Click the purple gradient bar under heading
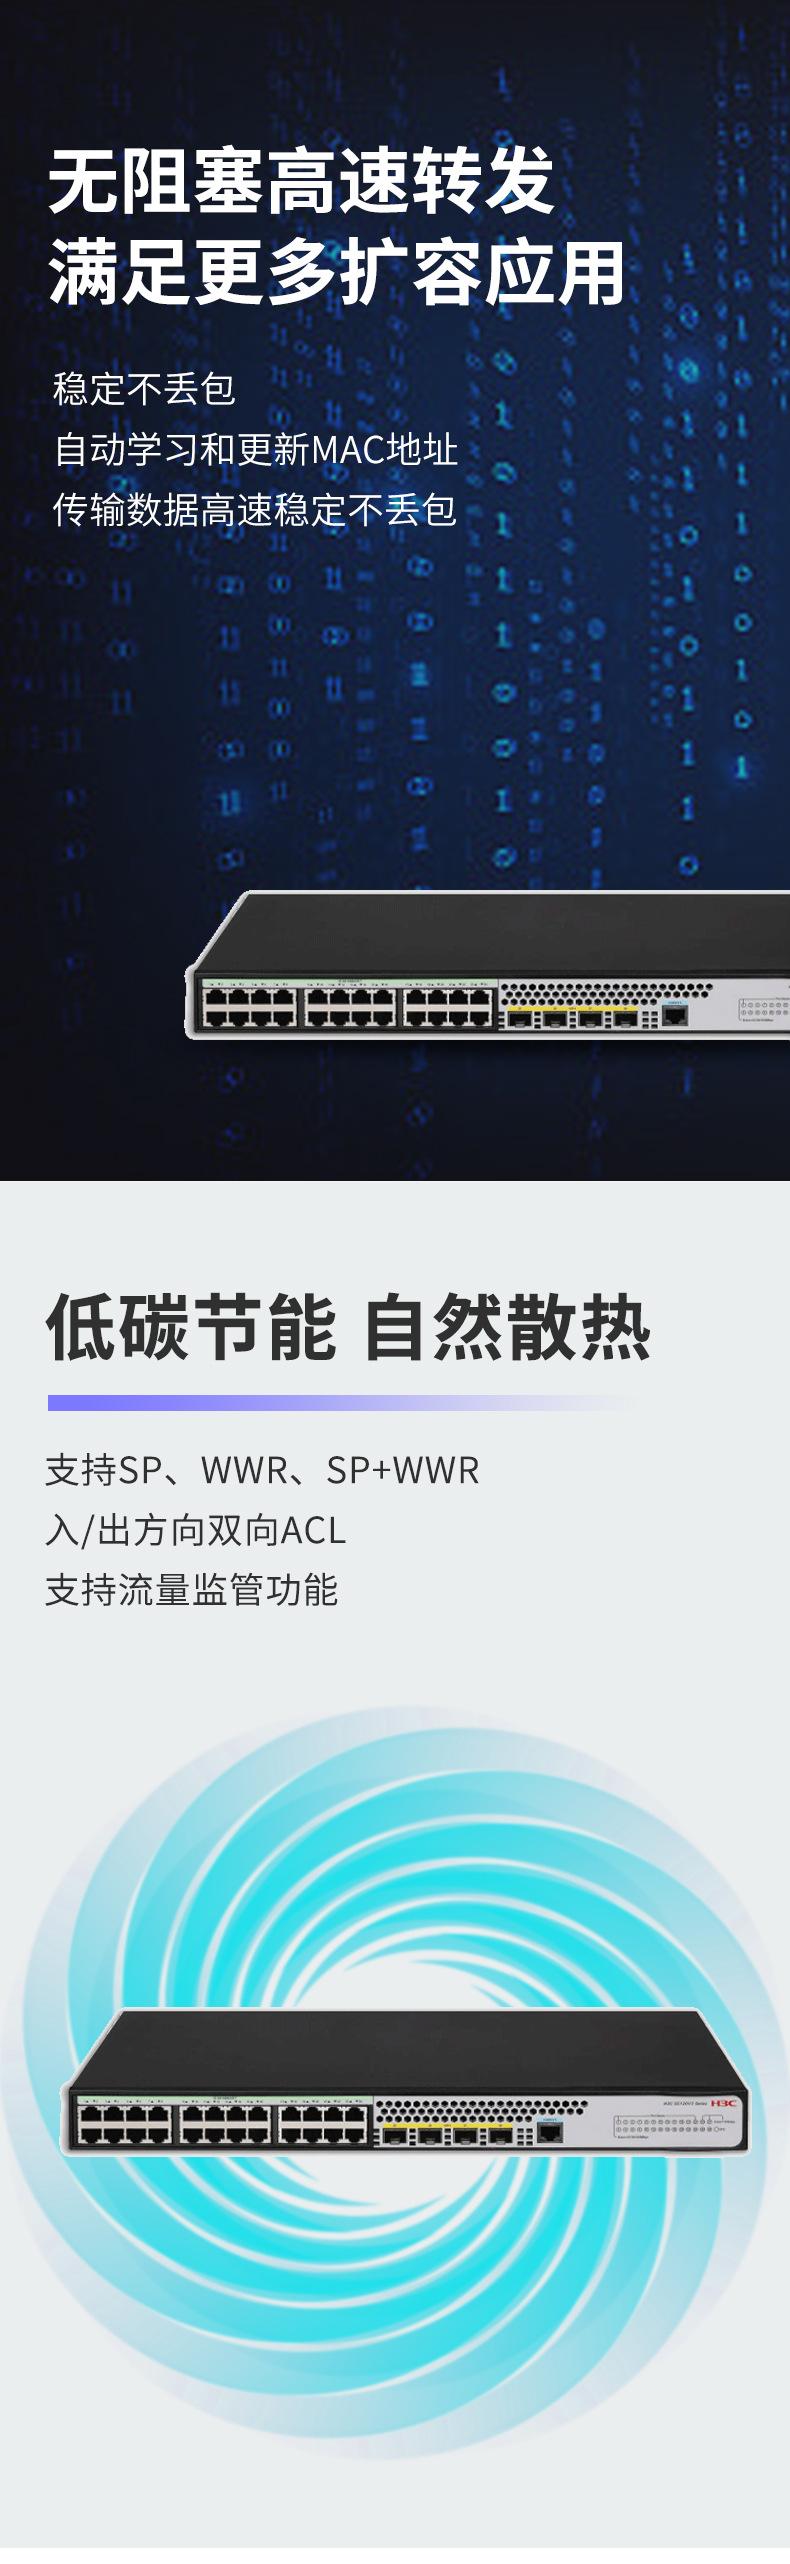The image size is (790, 2564). pyautogui.click(x=340, y=1403)
